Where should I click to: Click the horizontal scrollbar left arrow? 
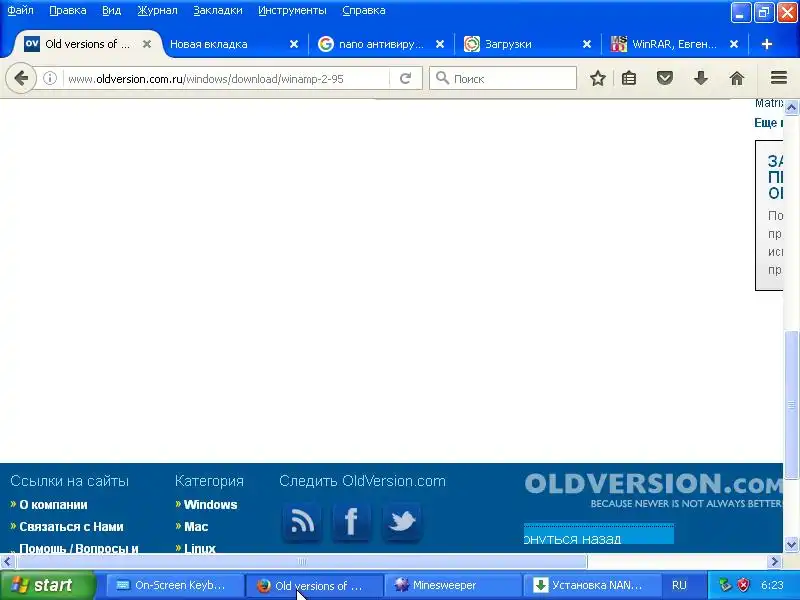click(x=7, y=562)
